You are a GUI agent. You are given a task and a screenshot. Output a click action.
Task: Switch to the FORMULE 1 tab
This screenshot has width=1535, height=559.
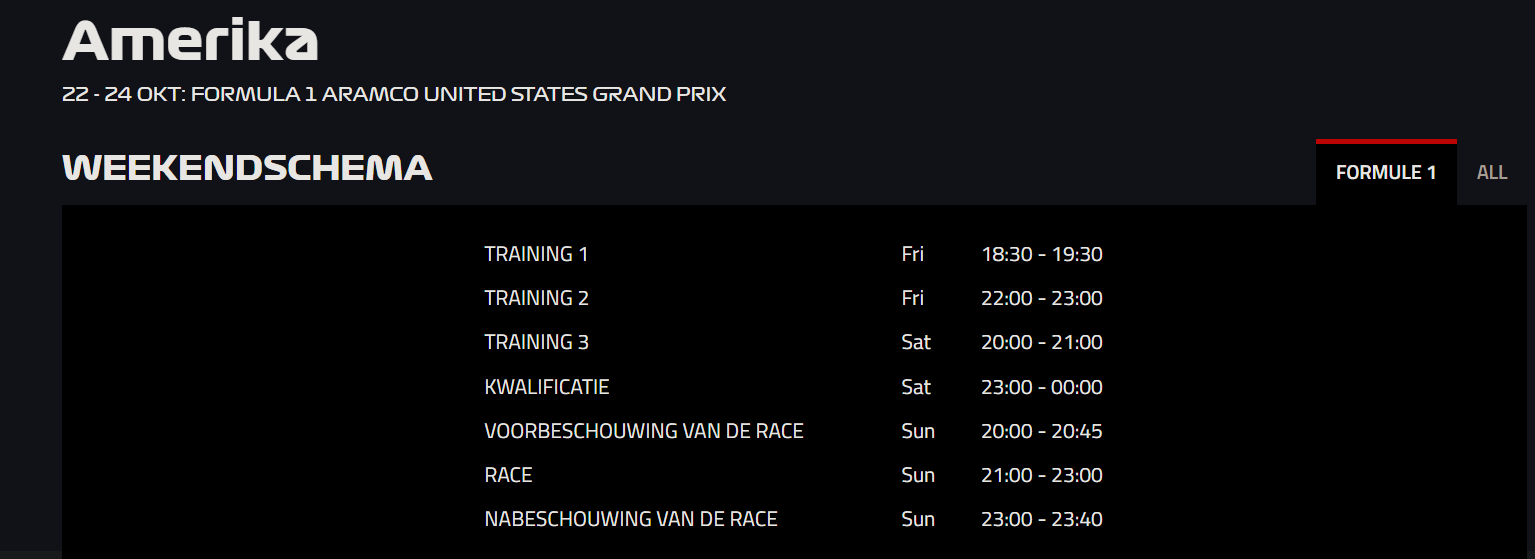1385,172
